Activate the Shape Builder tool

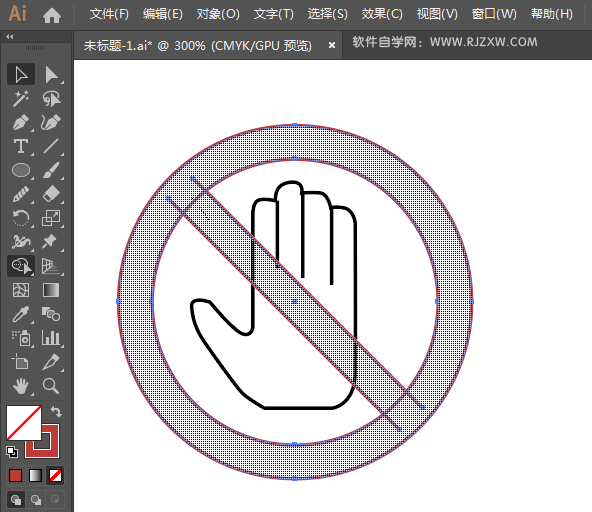21,266
